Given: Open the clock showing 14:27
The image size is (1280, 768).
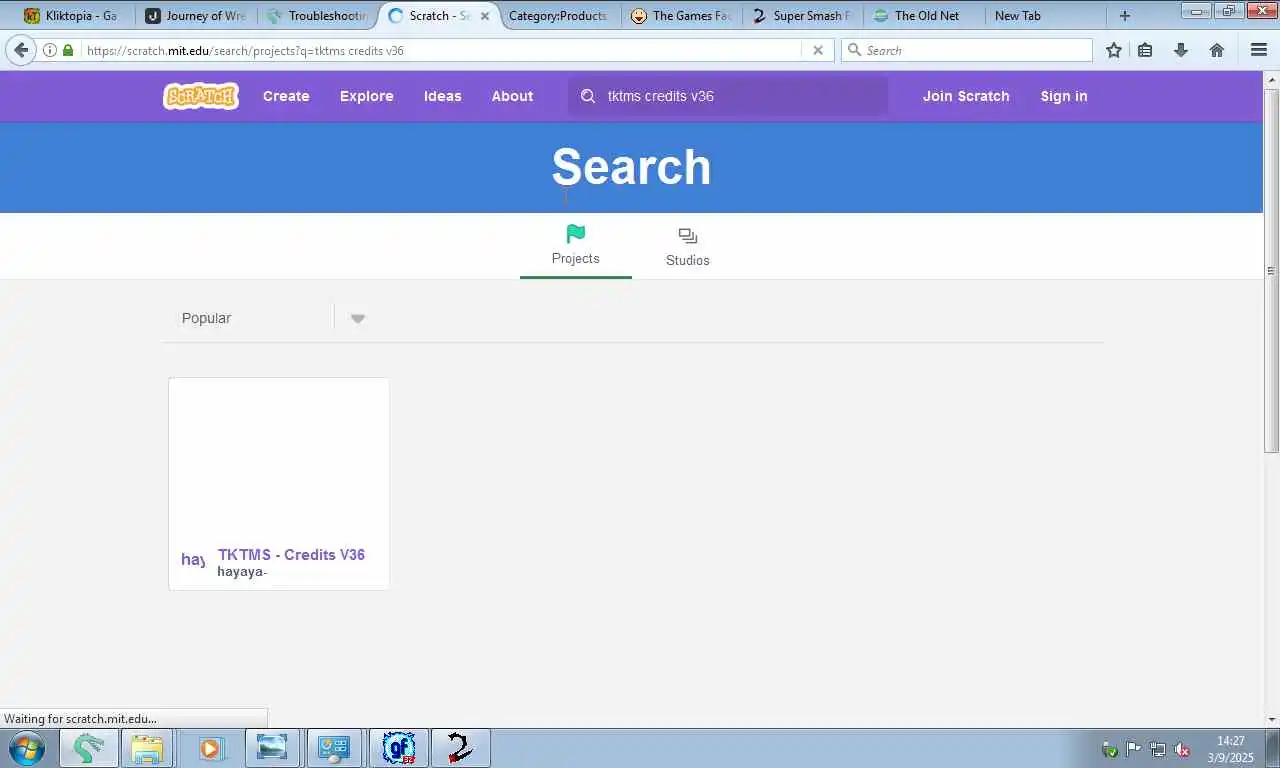Looking at the screenshot, I should [1231, 749].
